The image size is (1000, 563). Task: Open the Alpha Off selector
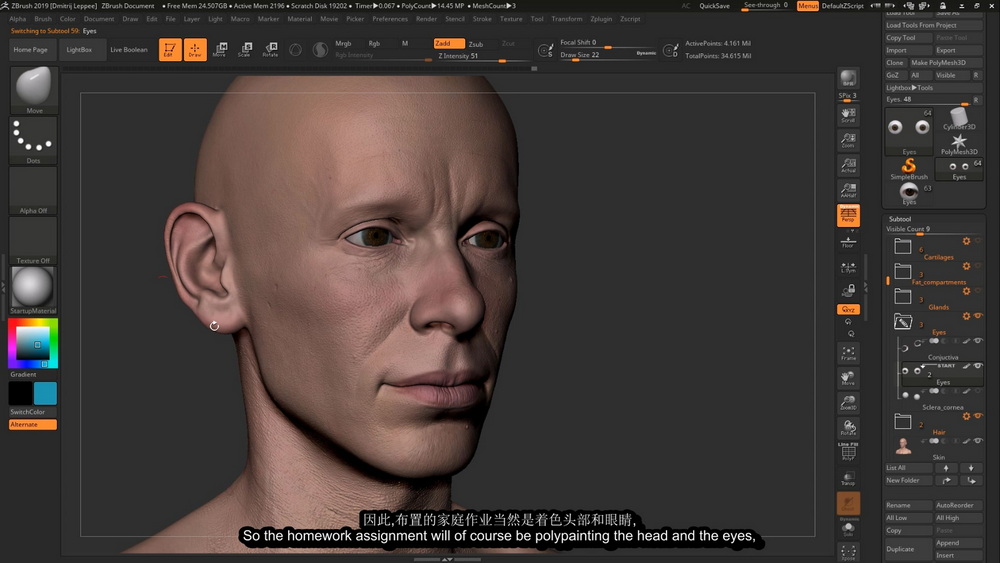click(34, 191)
